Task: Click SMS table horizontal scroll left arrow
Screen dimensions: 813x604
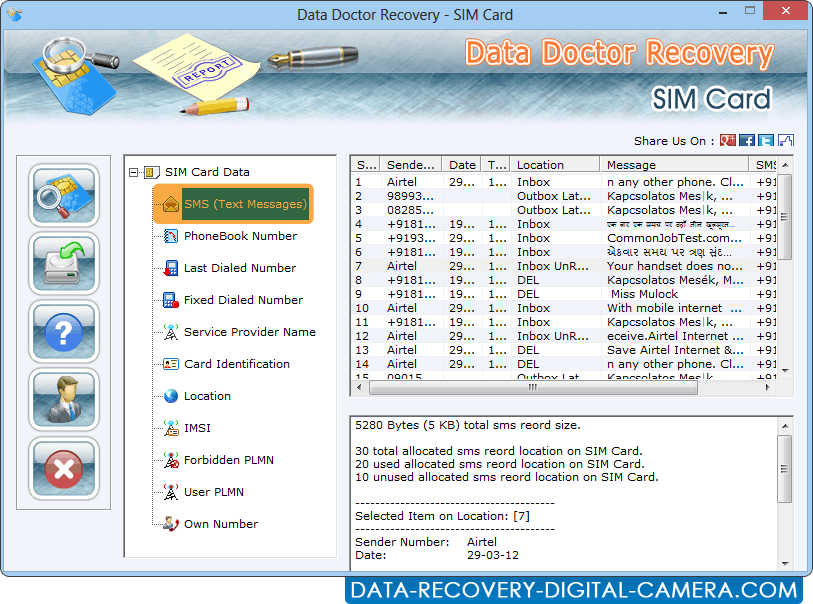Action: [x=359, y=388]
